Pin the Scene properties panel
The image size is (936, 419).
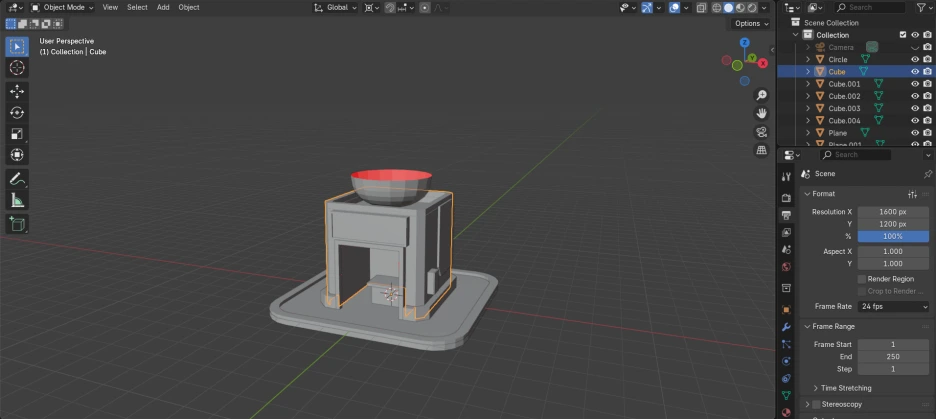tap(927, 174)
